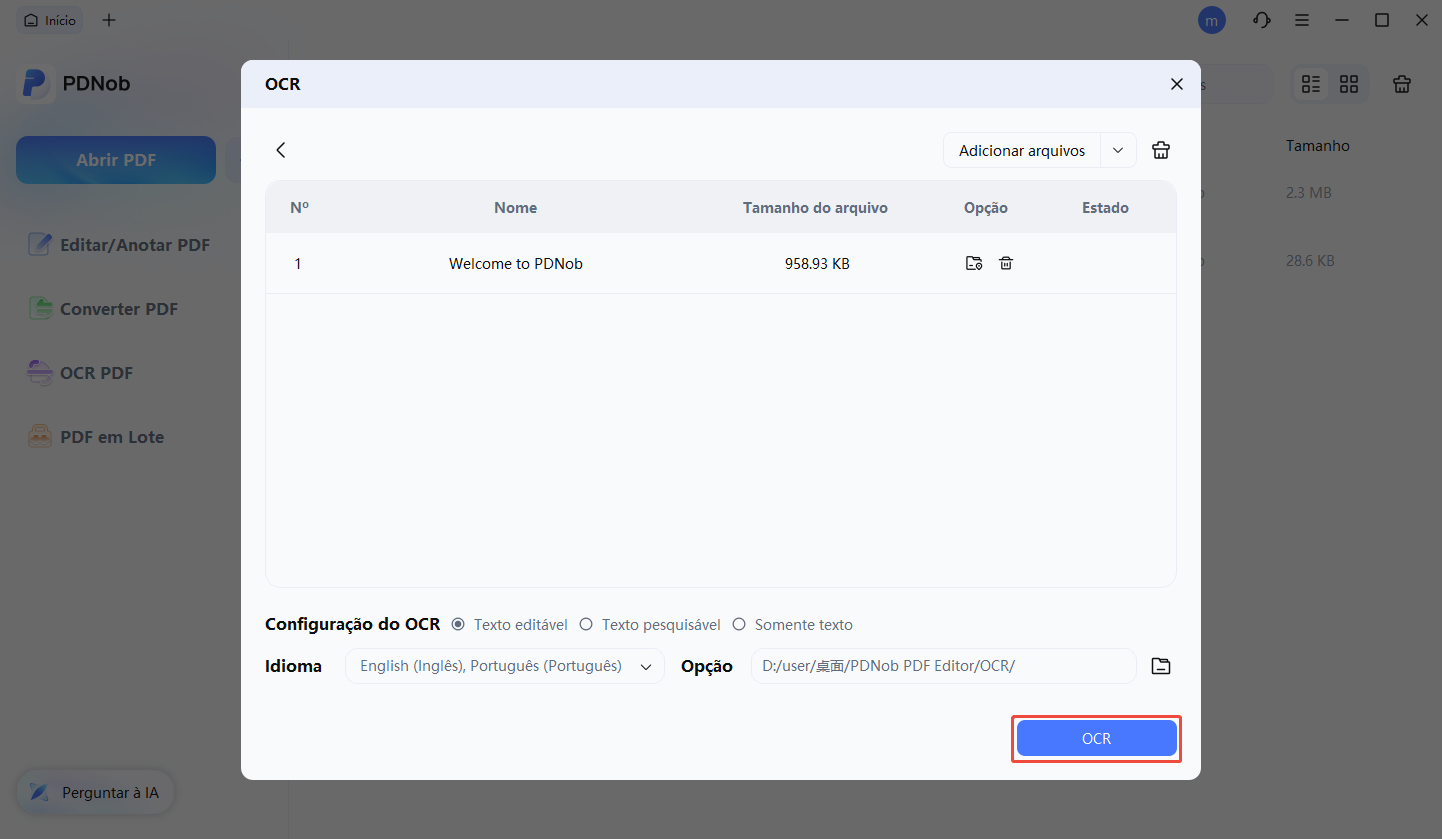Select Texto editável radio option

(459, 625)
